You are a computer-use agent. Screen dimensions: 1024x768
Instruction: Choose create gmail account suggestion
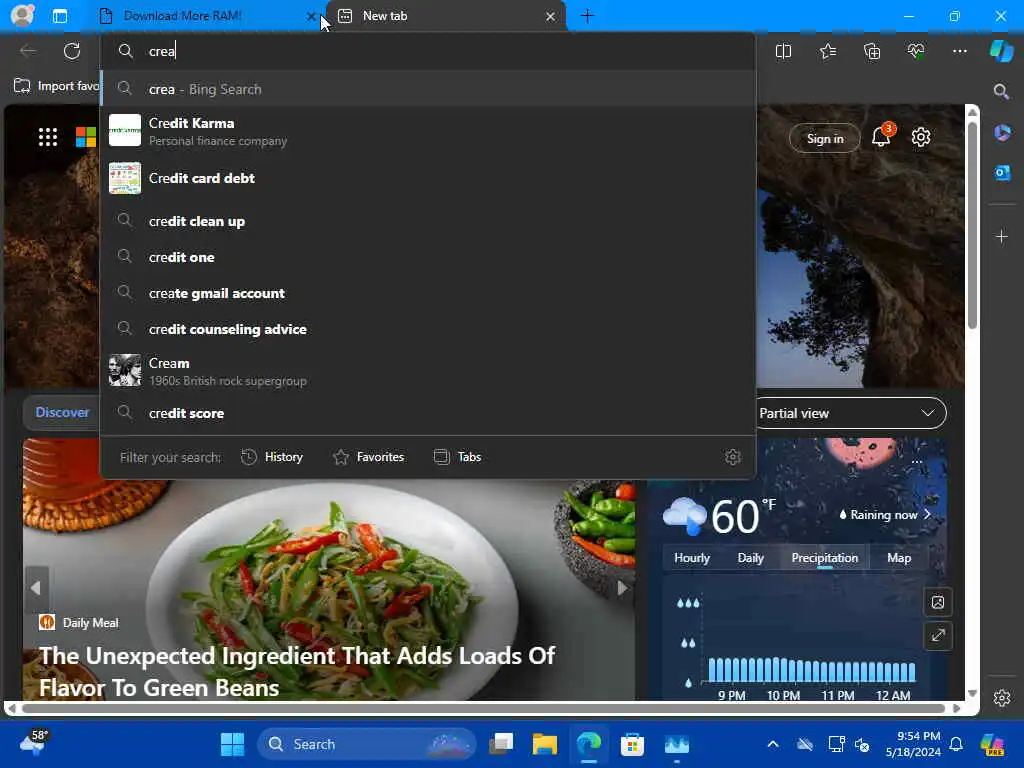point(428,293)
